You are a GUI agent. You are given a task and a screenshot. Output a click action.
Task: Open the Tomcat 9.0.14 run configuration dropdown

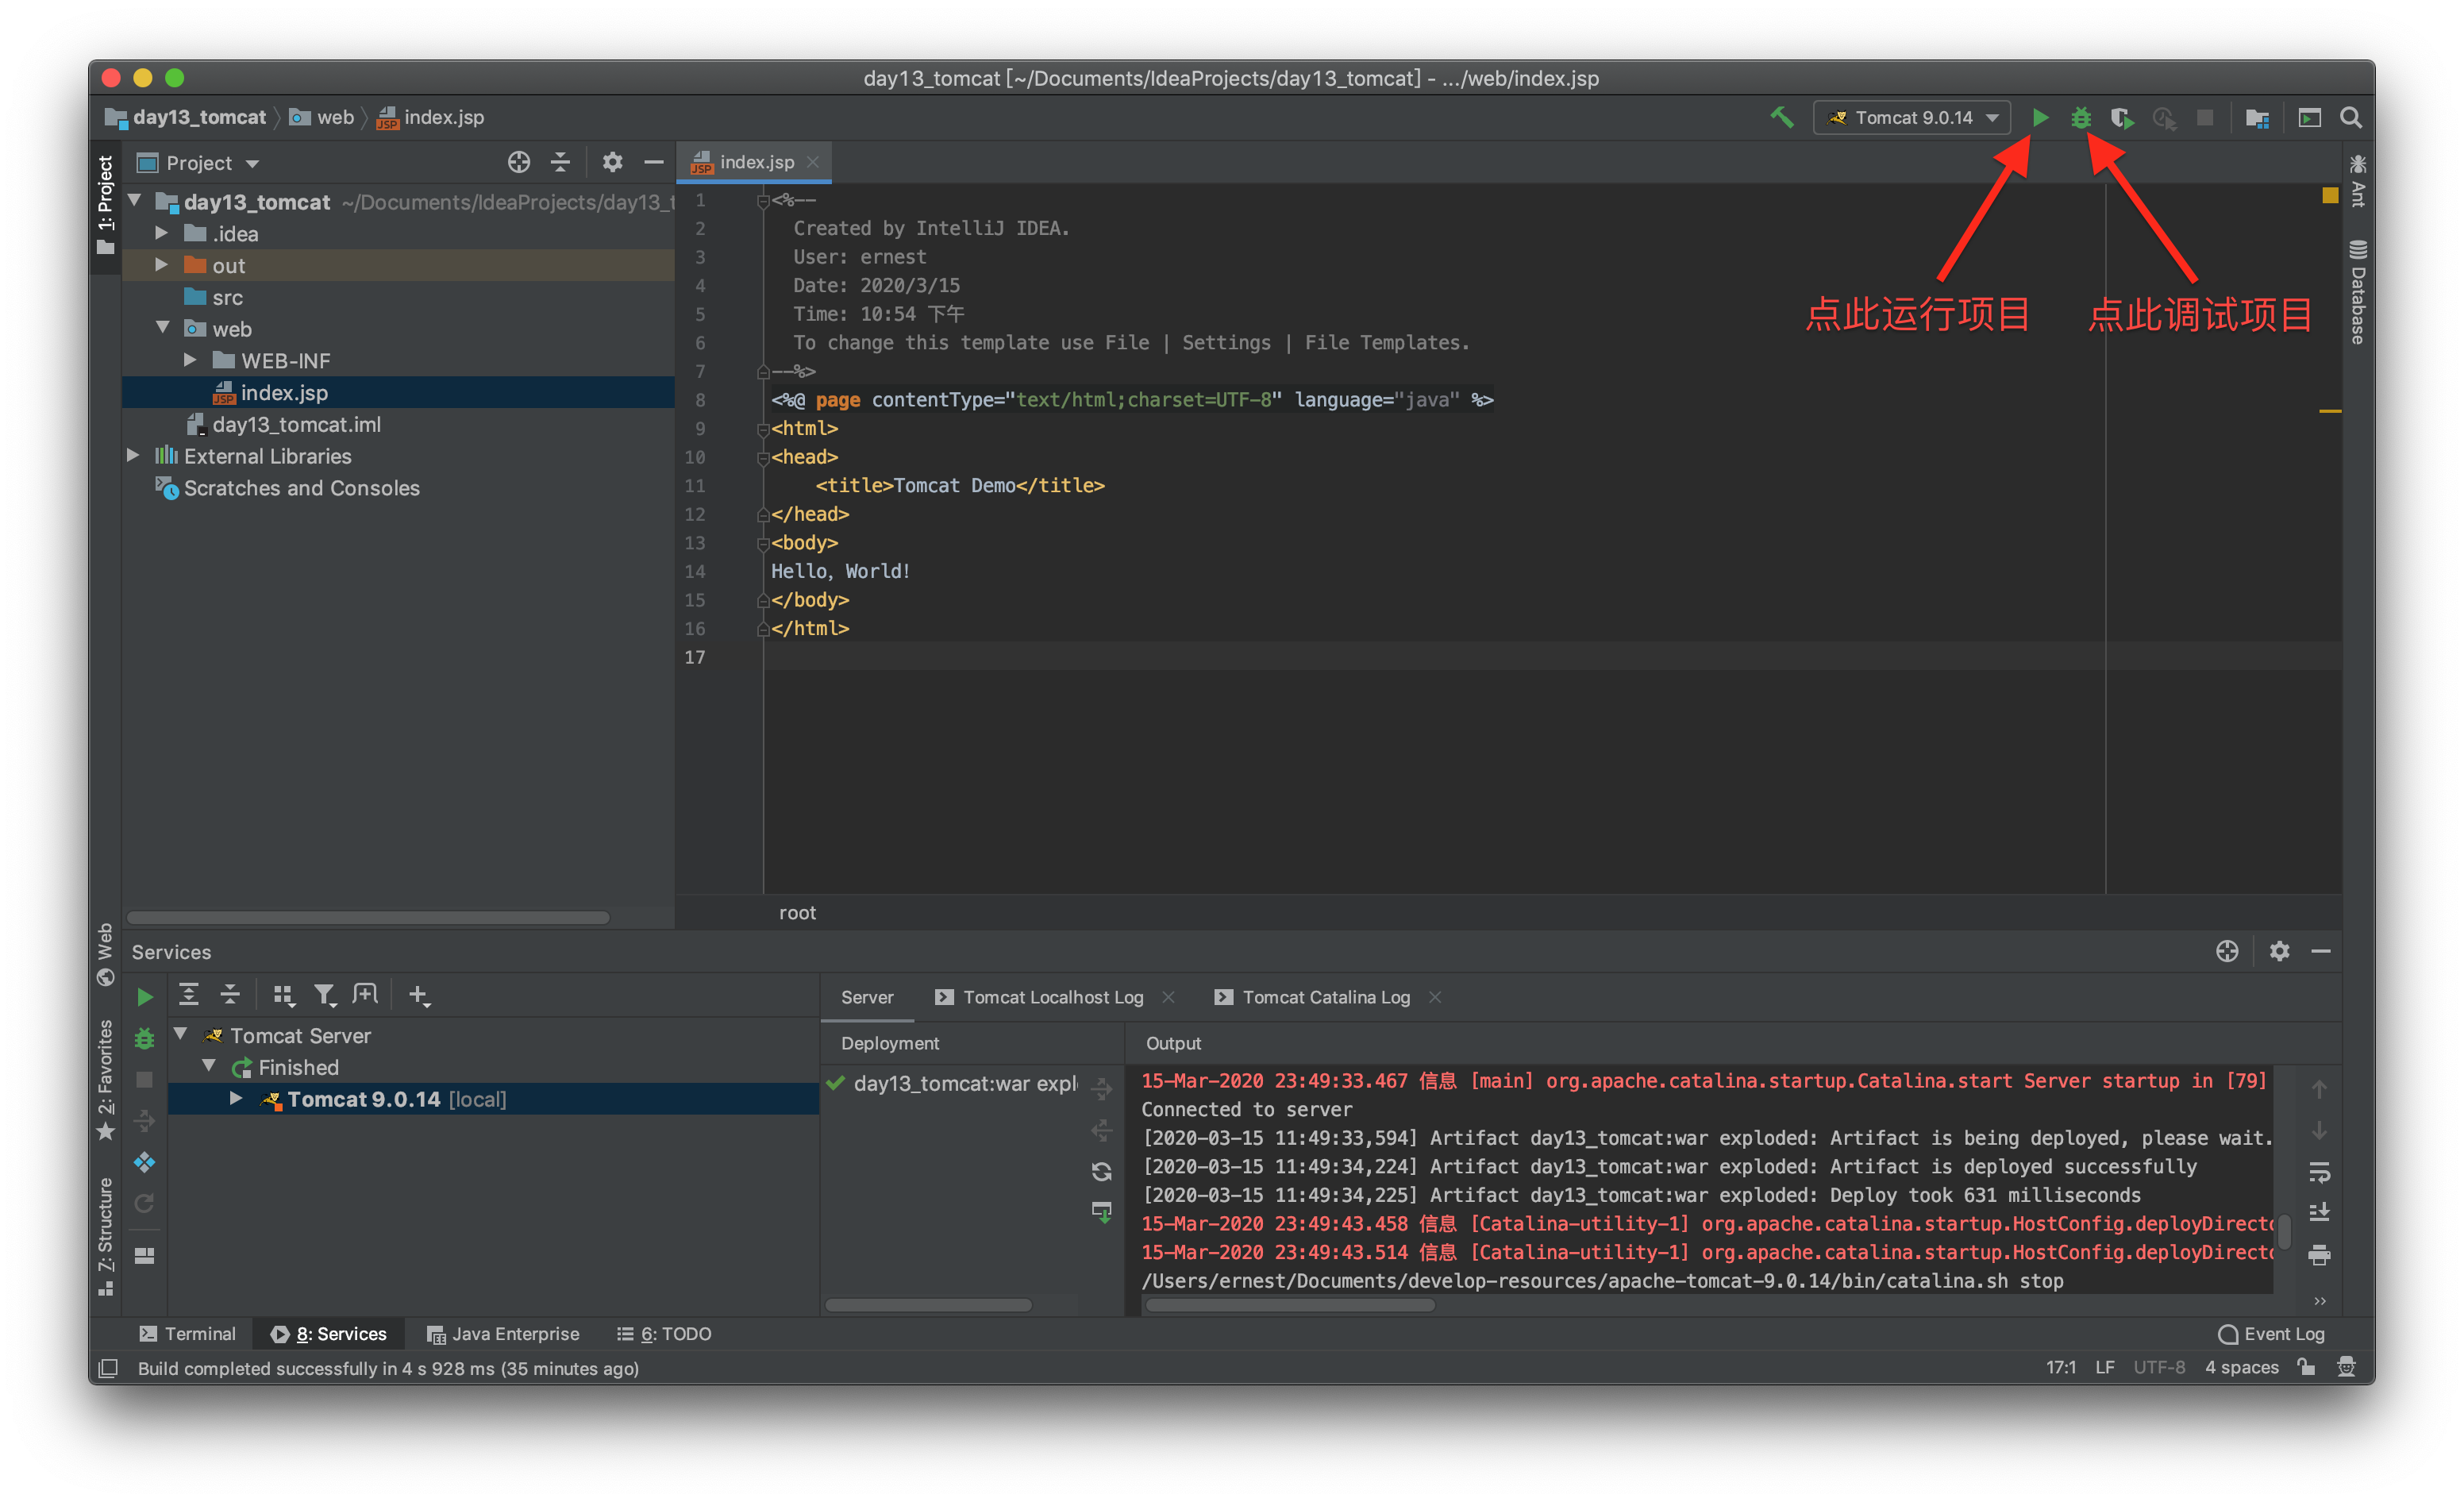coord(1913,118)
